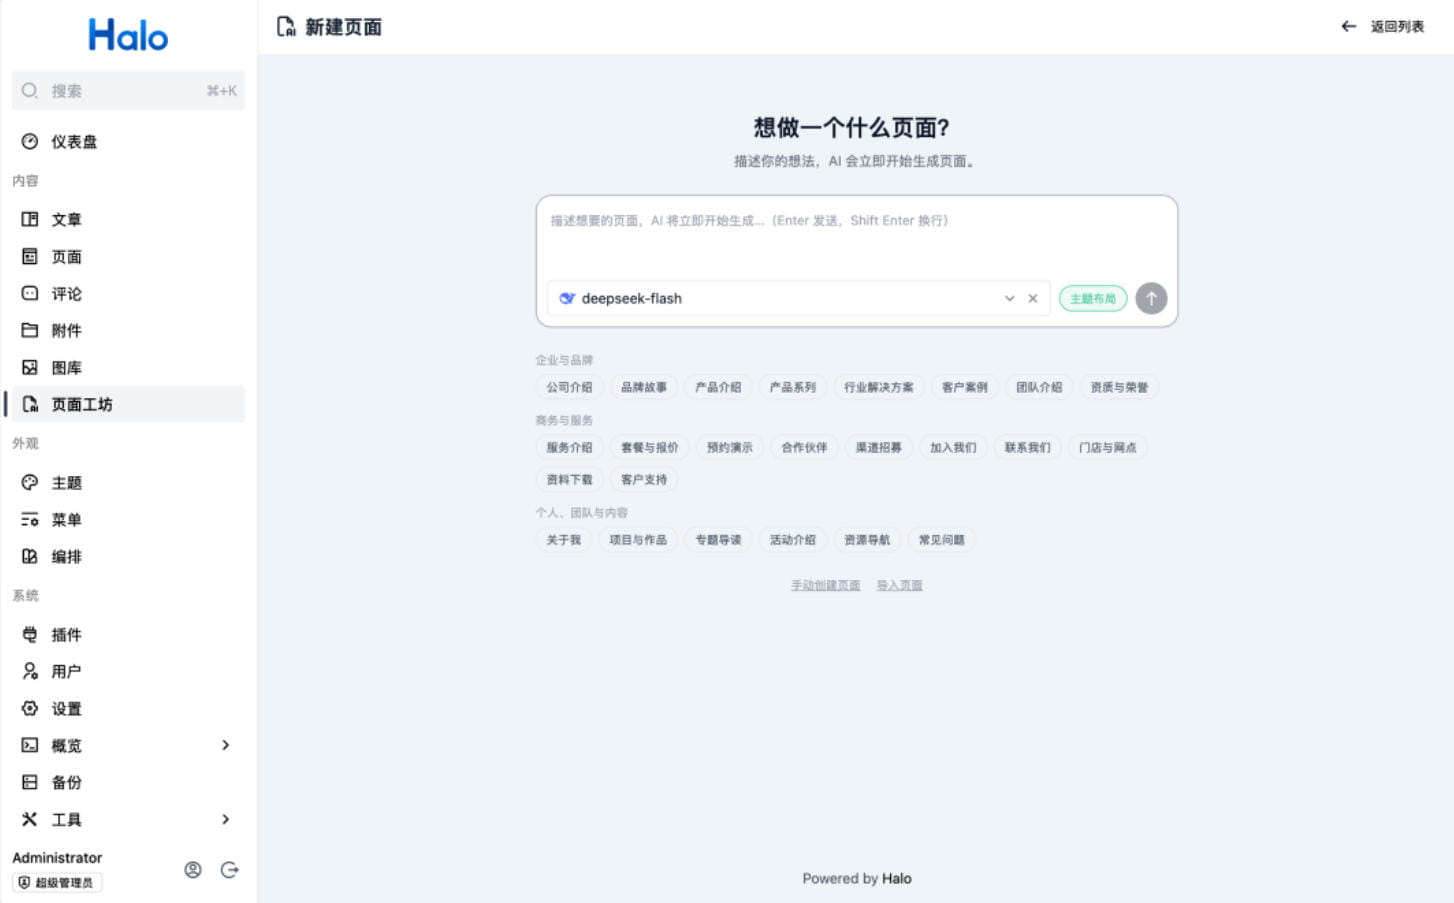Click the 概览 terminal icon

click(x=30, y=746)
